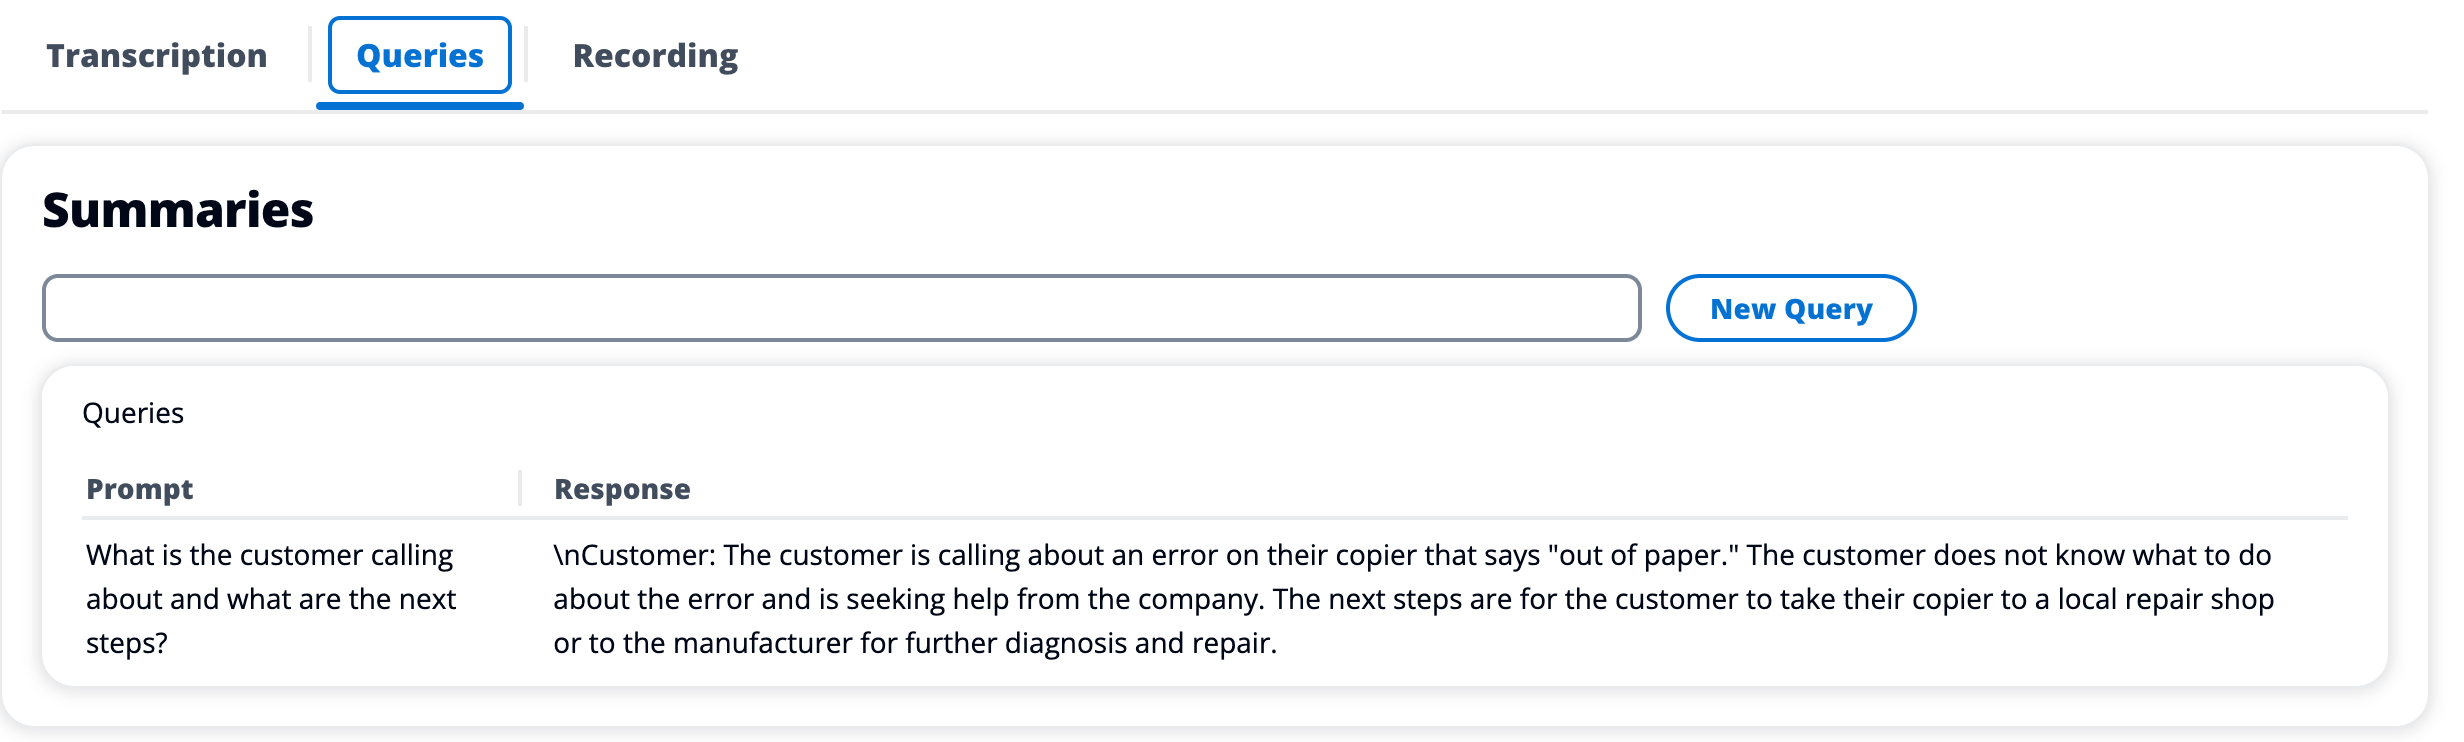2464x742 pixels.
Task: Click '\nCustomer:' at the start of the response
Action: (x=634, y=555)
